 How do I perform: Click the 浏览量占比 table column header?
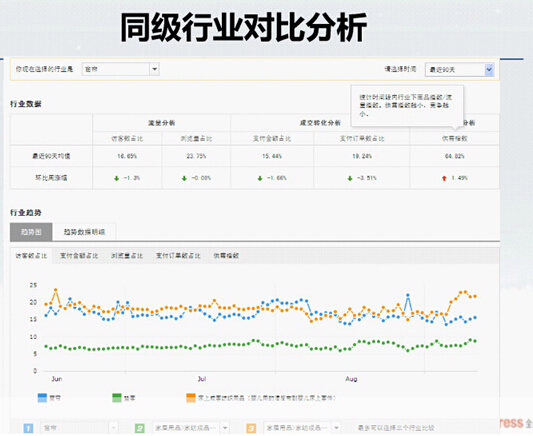[x=196, y=139]
